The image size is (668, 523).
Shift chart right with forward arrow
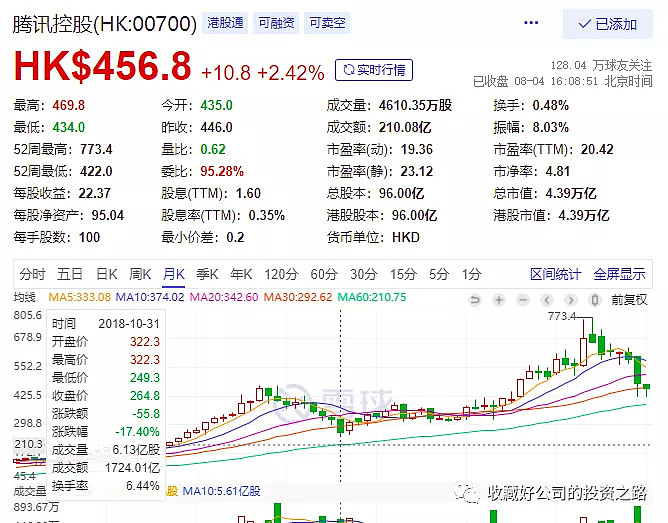571,300
